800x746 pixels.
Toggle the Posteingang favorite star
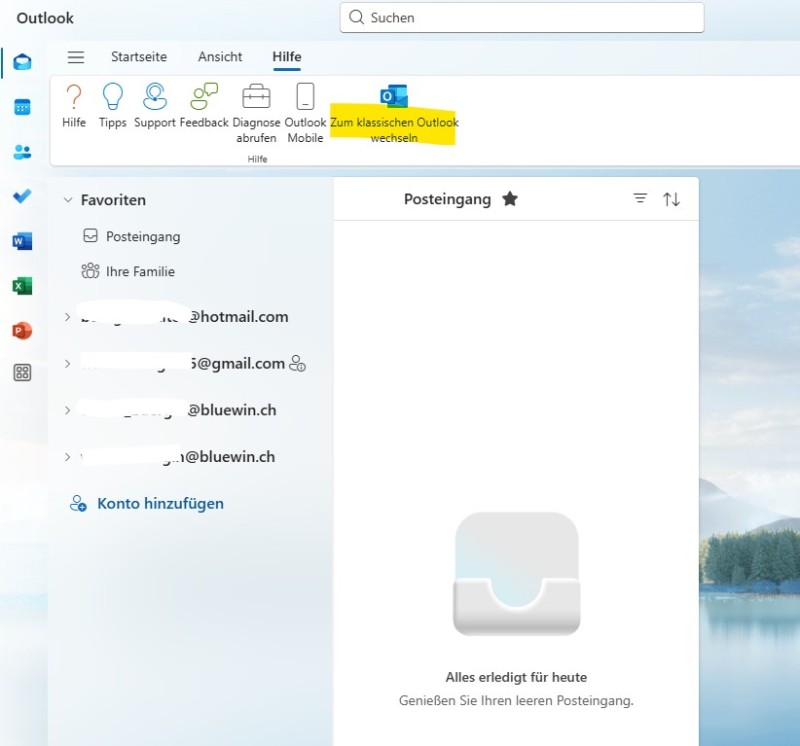coord(510,199)
